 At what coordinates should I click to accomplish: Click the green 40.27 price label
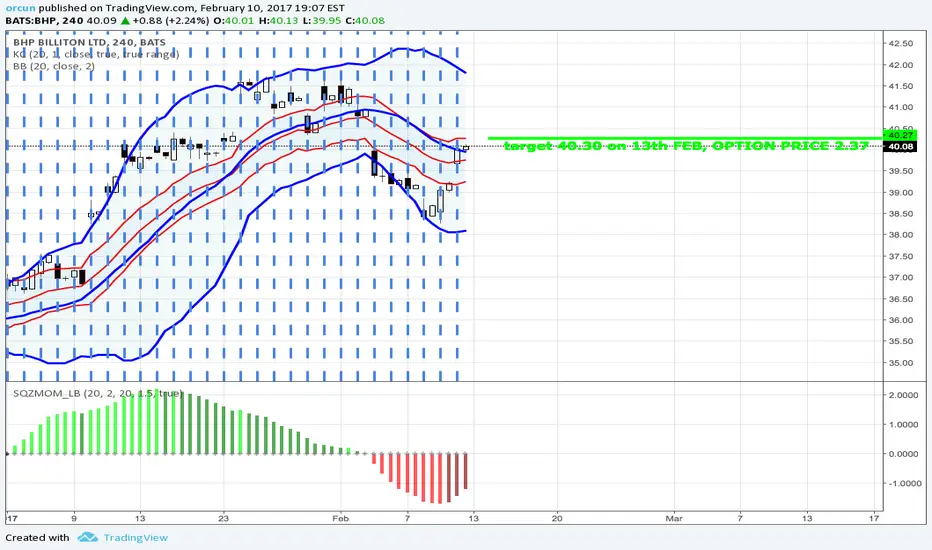click(x=900, y=136)
